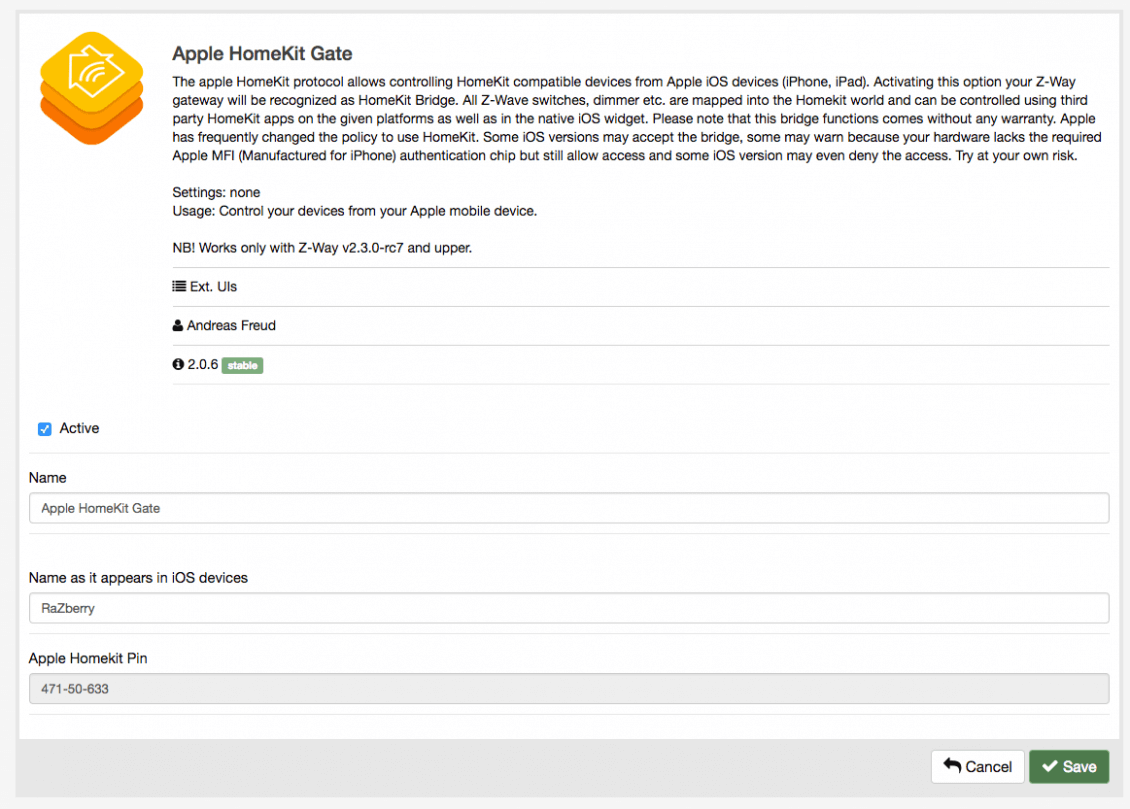Toggle the Active checkbox

[44, 429]
